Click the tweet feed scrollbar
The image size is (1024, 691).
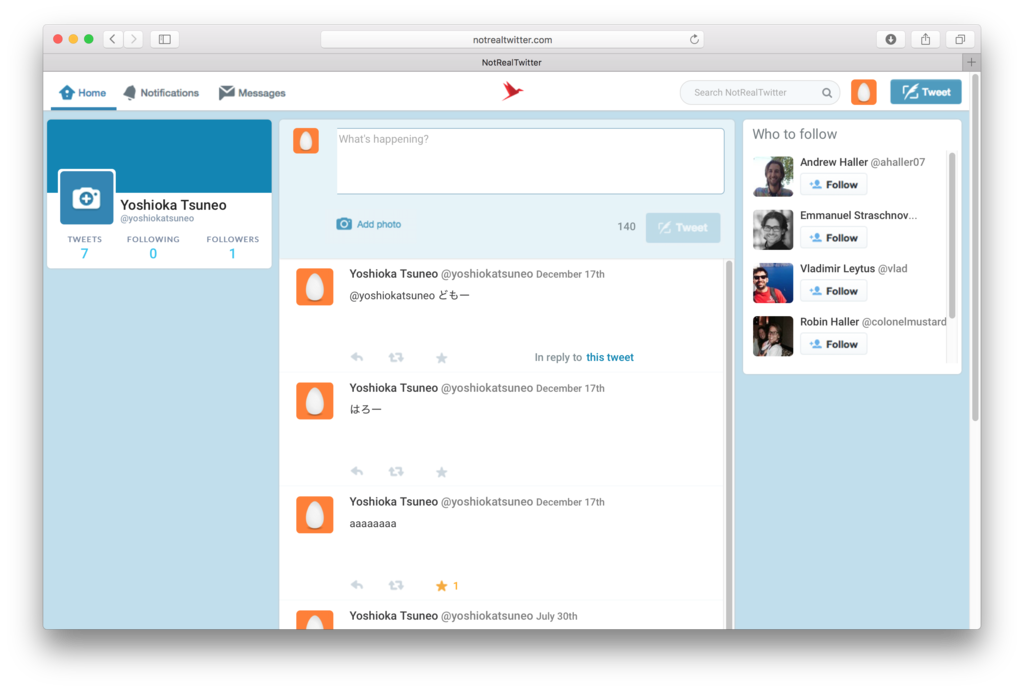[729, 444]
